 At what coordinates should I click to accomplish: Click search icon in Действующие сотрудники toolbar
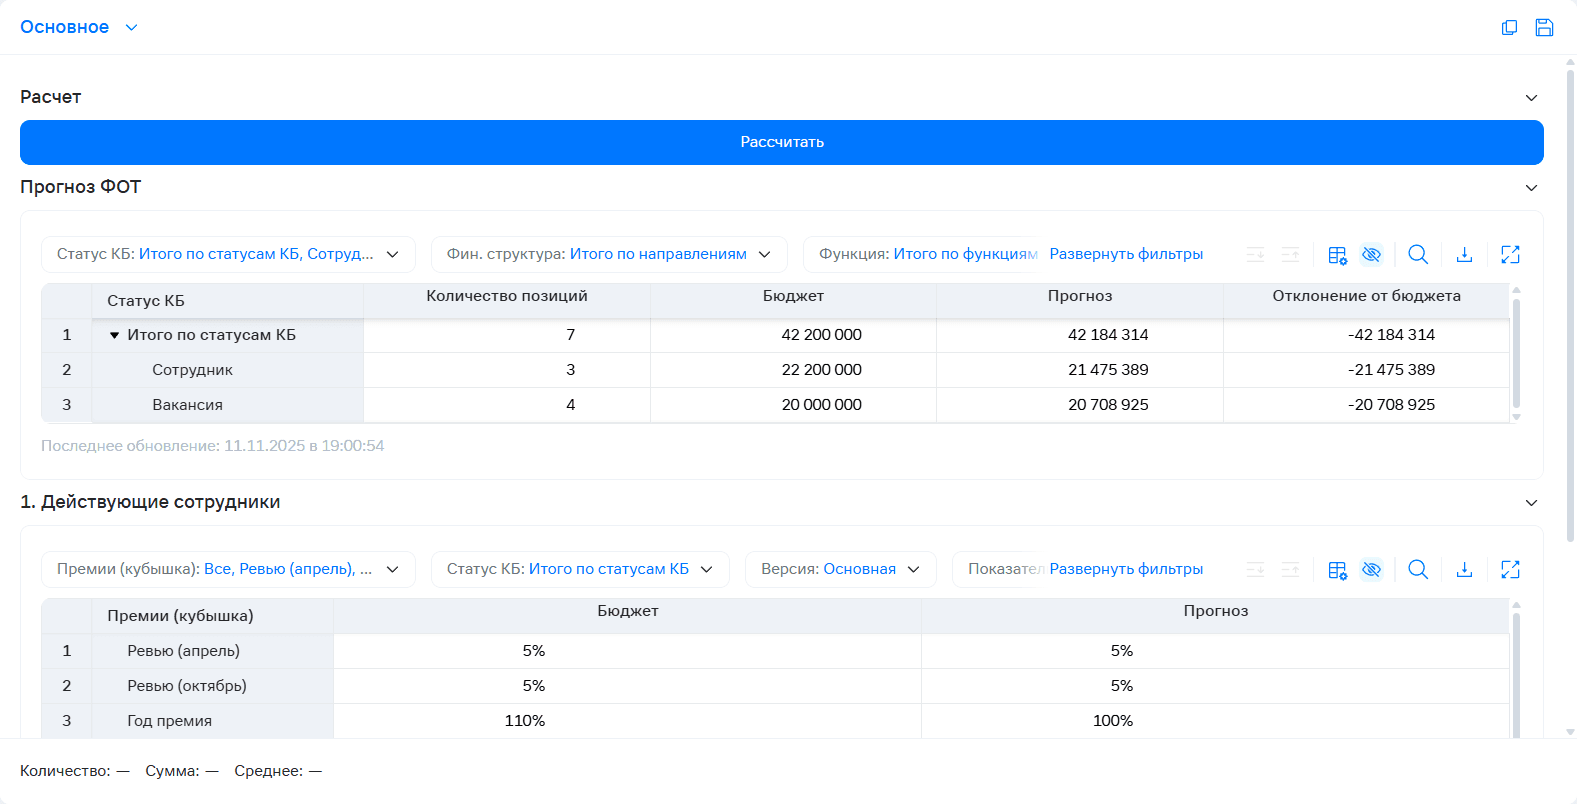[x=1418, y=570]
